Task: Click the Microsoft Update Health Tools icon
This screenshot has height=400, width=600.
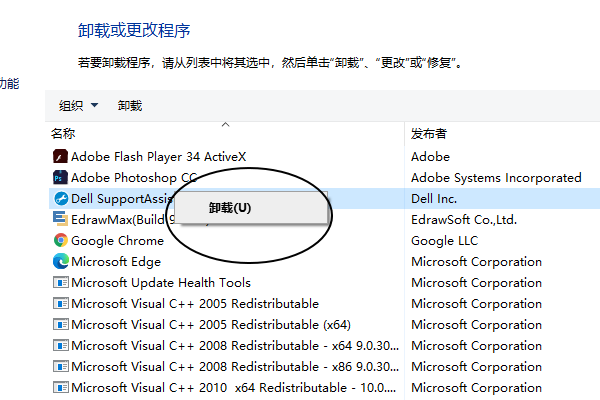Action: (60, 283)
